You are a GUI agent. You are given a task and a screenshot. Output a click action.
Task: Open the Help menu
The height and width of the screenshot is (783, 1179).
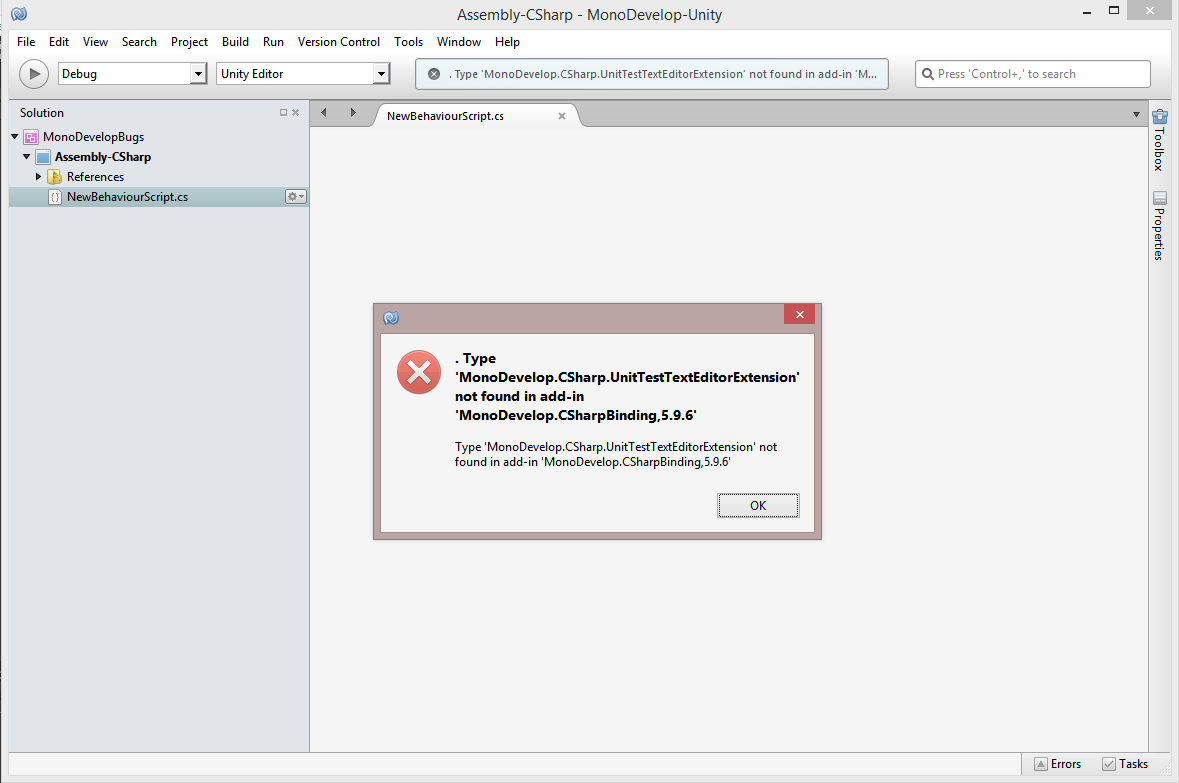(x=507, y=42)
